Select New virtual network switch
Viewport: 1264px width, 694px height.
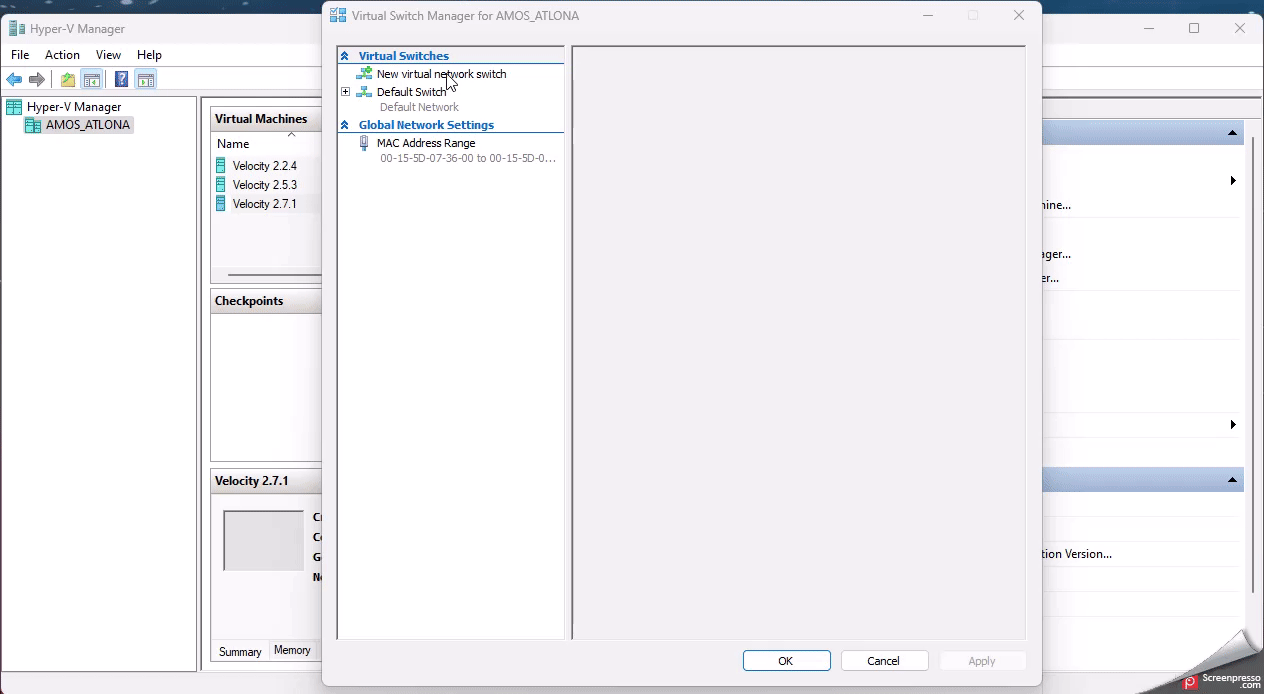tap(441, 74)
